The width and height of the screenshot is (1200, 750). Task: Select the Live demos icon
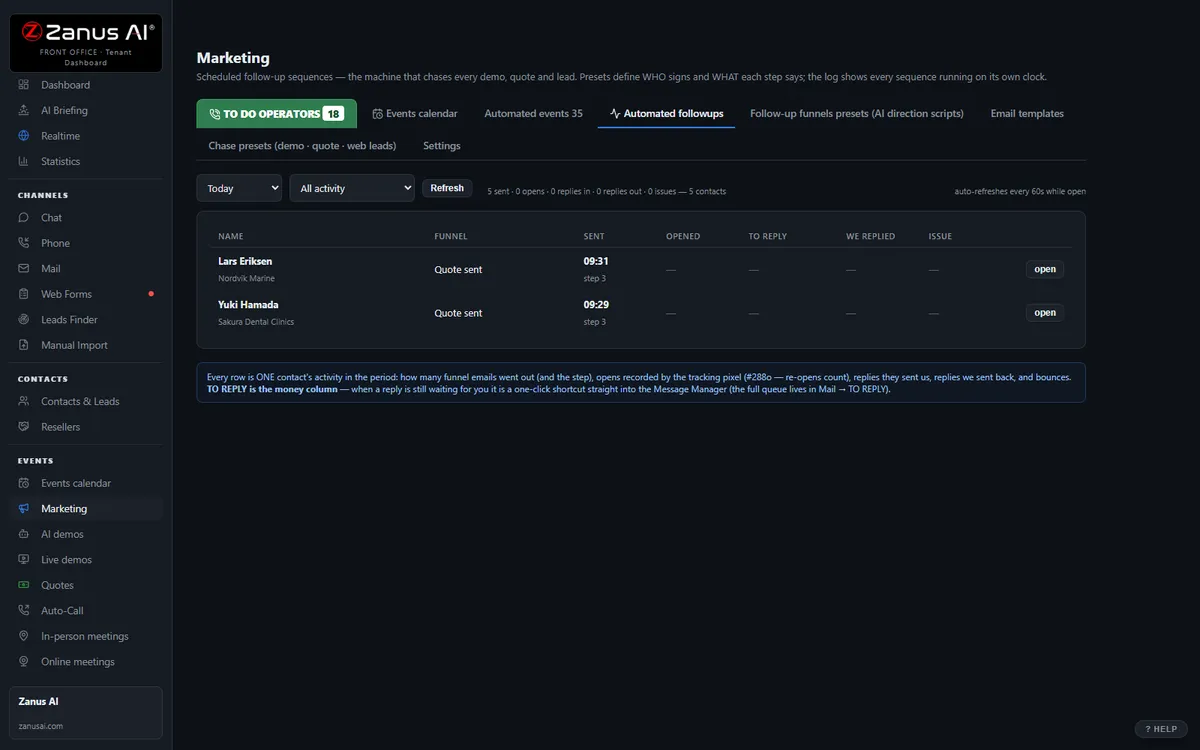coord(24,559)
